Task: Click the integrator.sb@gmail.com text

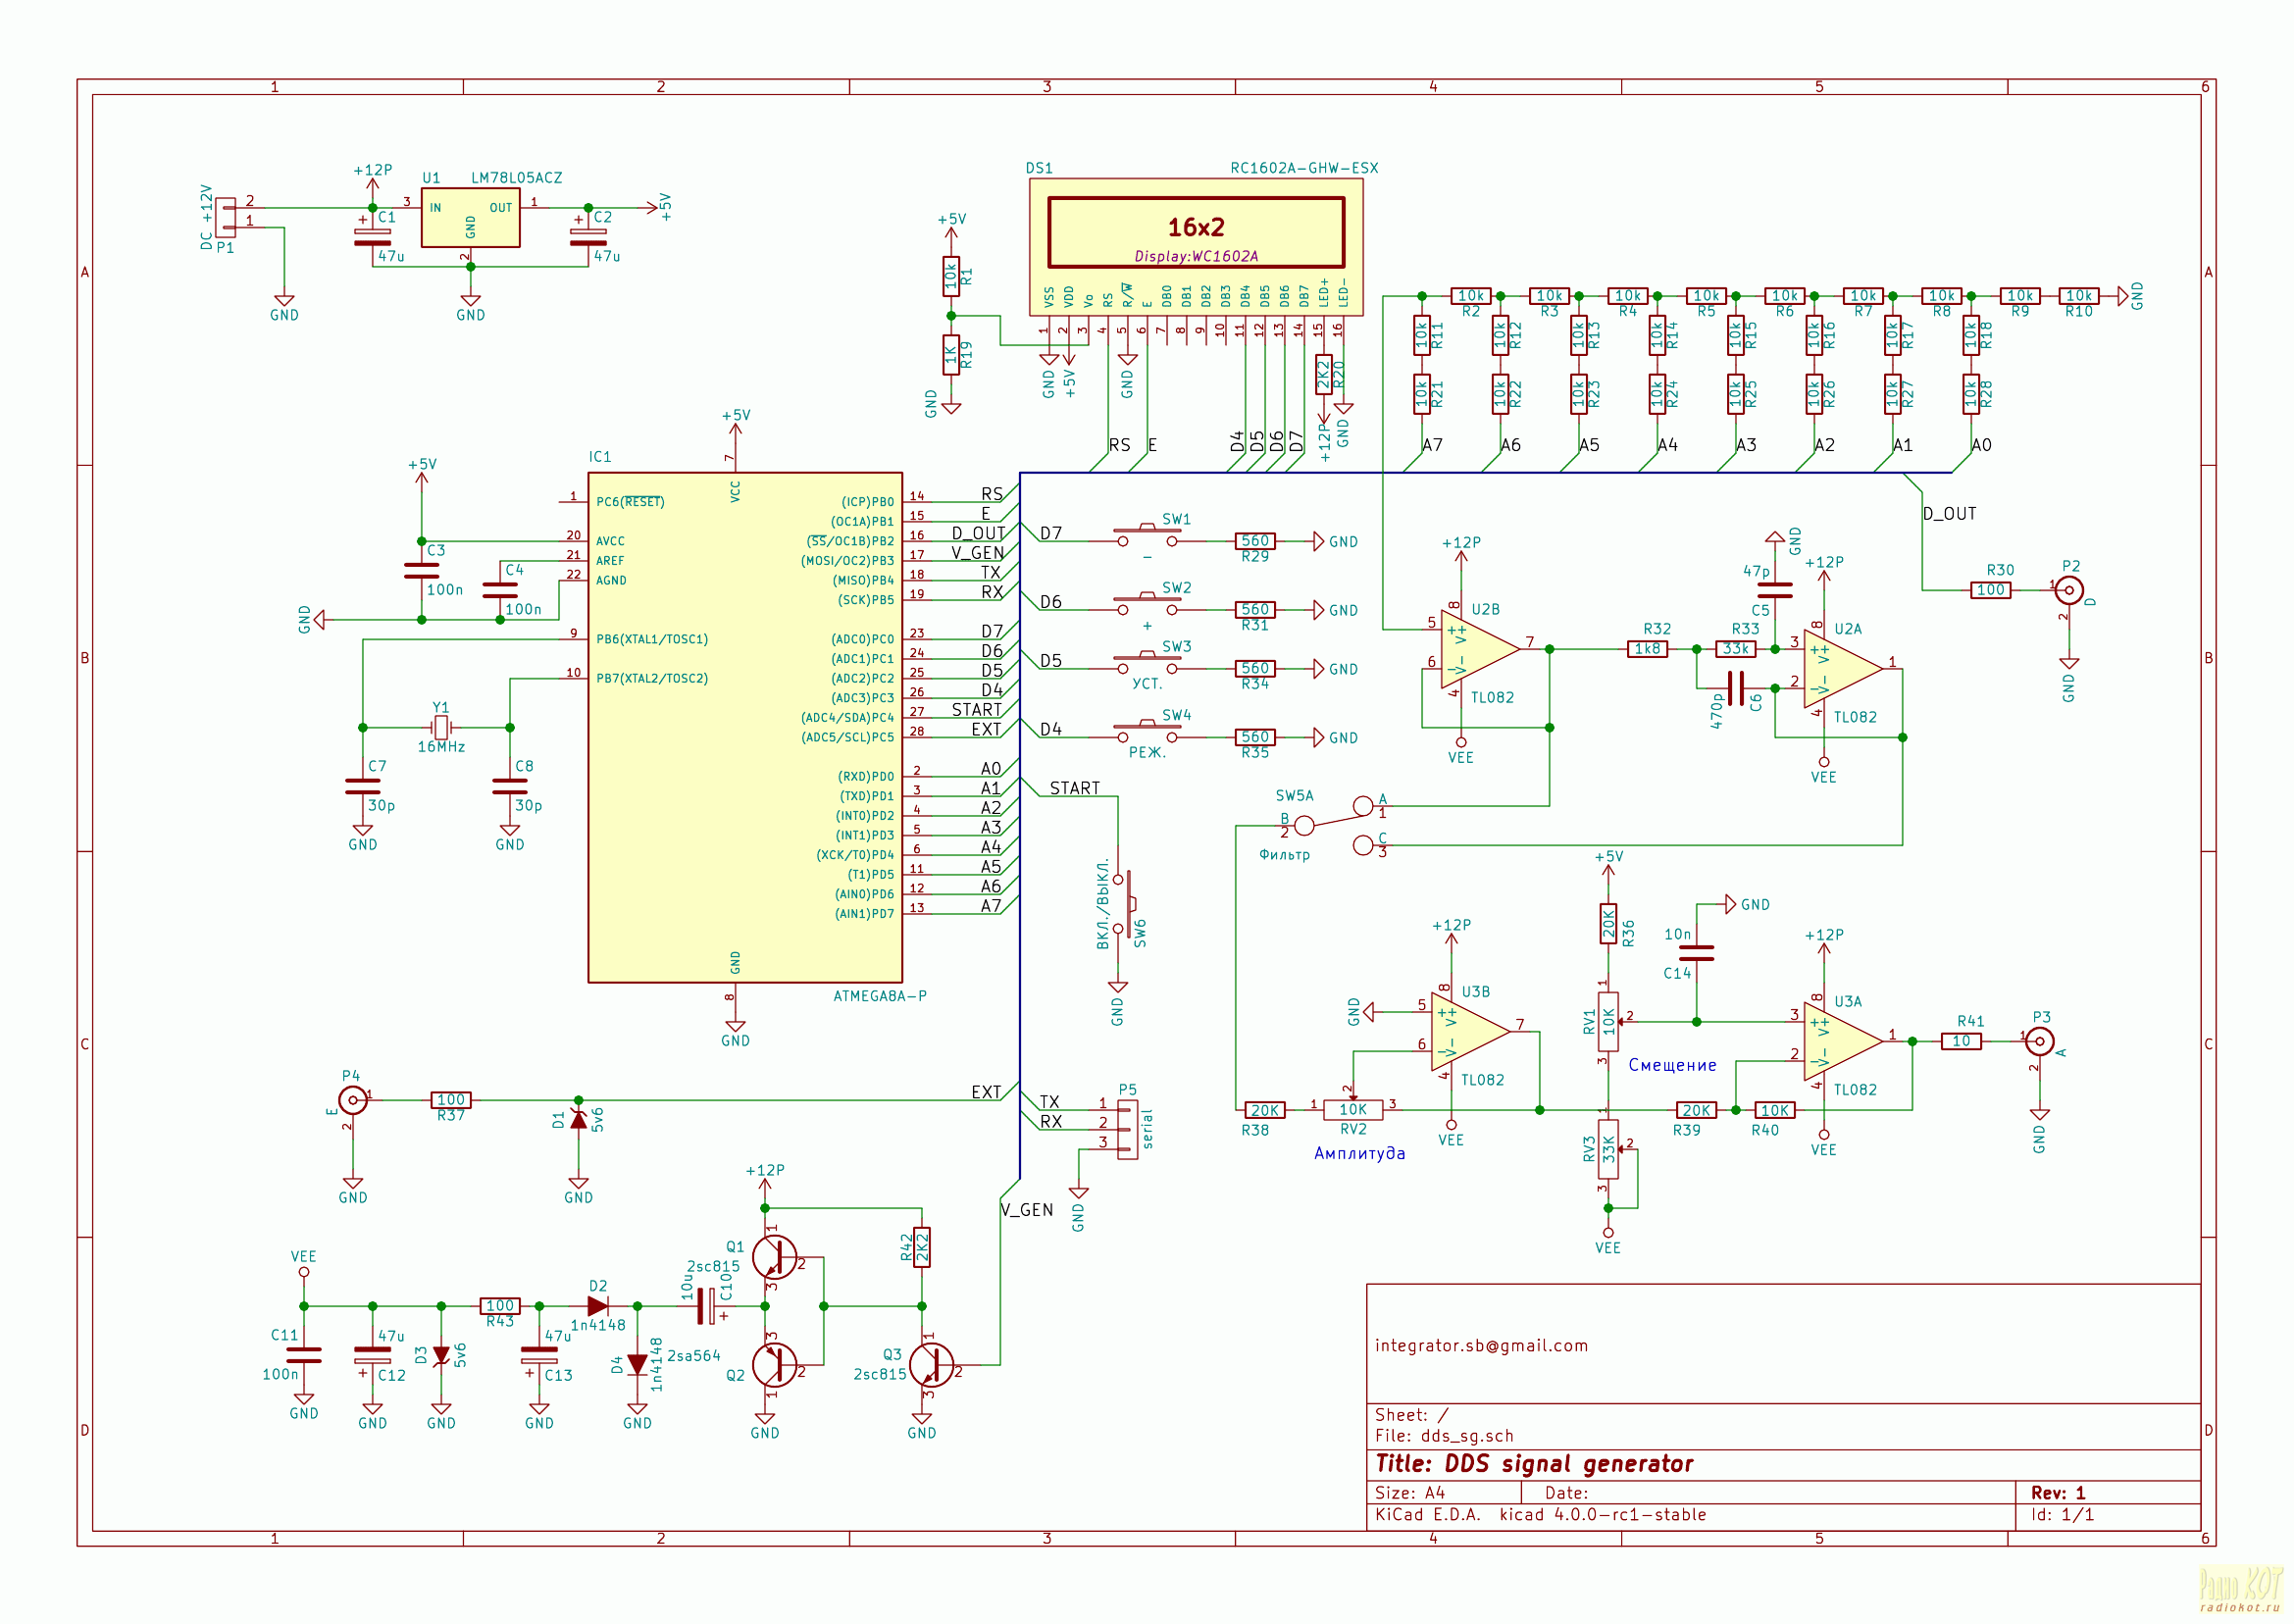Action: pos(1481,1346)
